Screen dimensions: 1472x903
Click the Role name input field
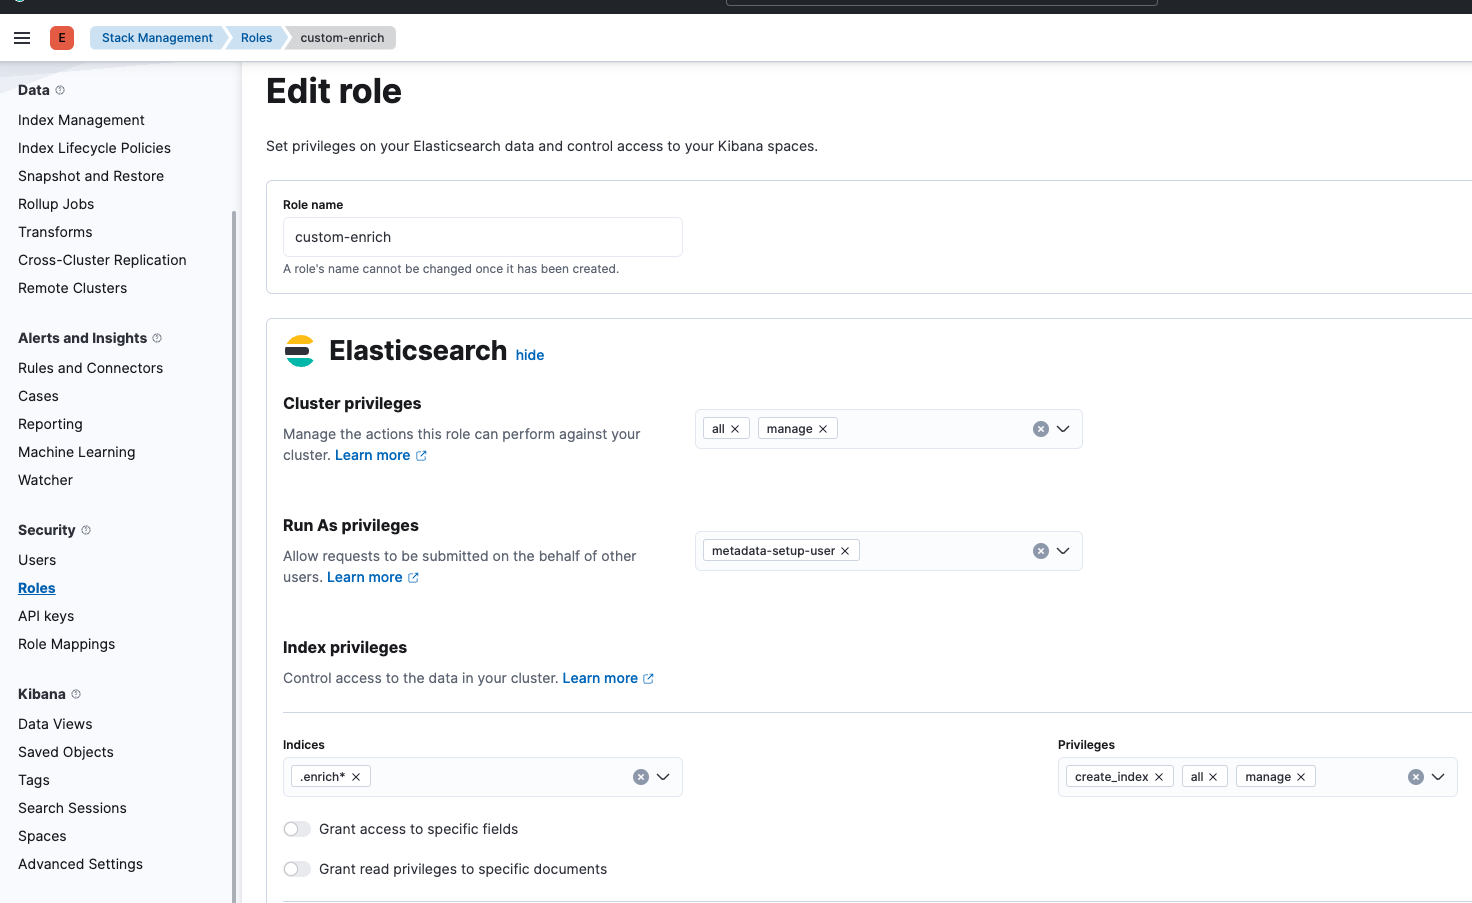coord(482,237)
